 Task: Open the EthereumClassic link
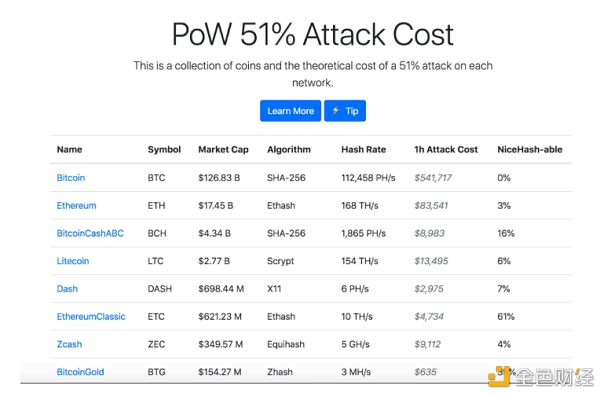pyautogui.click(x=91, y=317)
